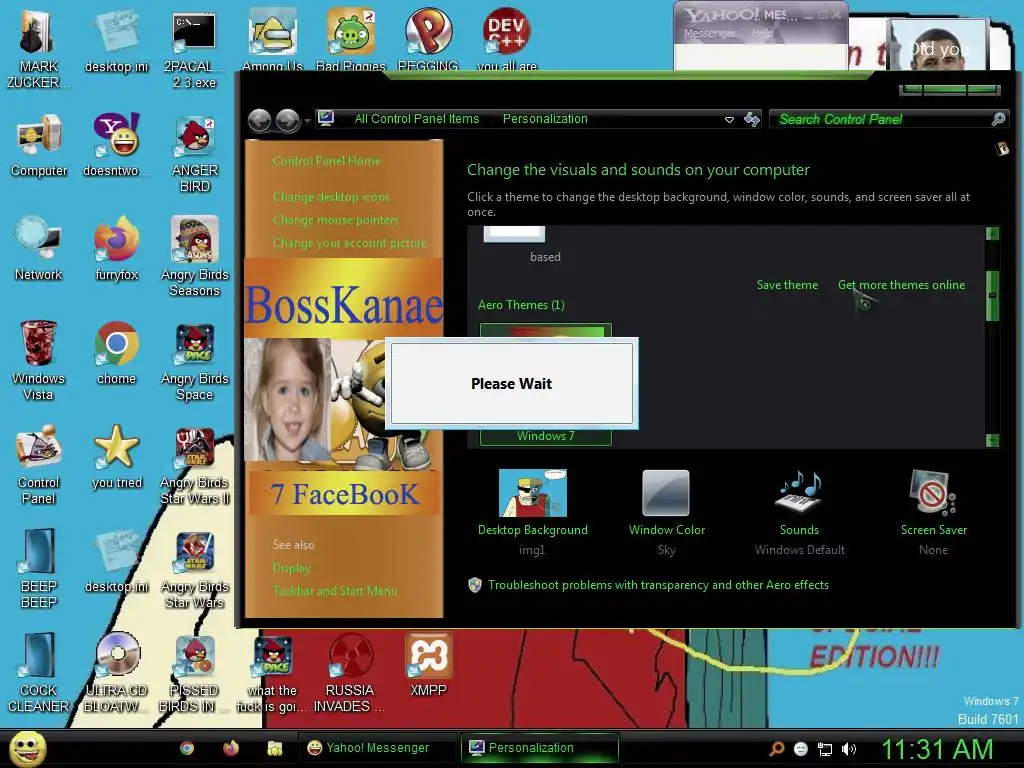Expand the address bar history dropdown
This screenshot has width=1024, height=768.
pos(729,120)
